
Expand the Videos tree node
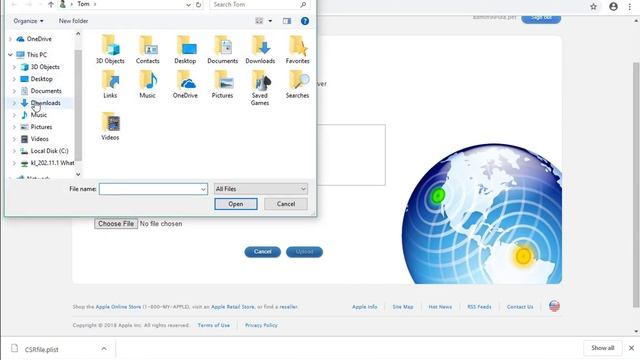coord(14,139)
